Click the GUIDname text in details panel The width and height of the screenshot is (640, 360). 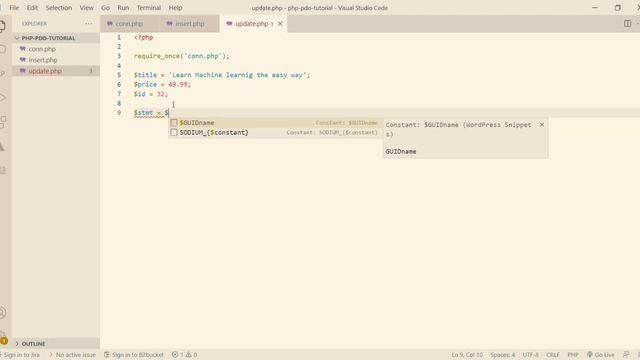click(401, 151)
